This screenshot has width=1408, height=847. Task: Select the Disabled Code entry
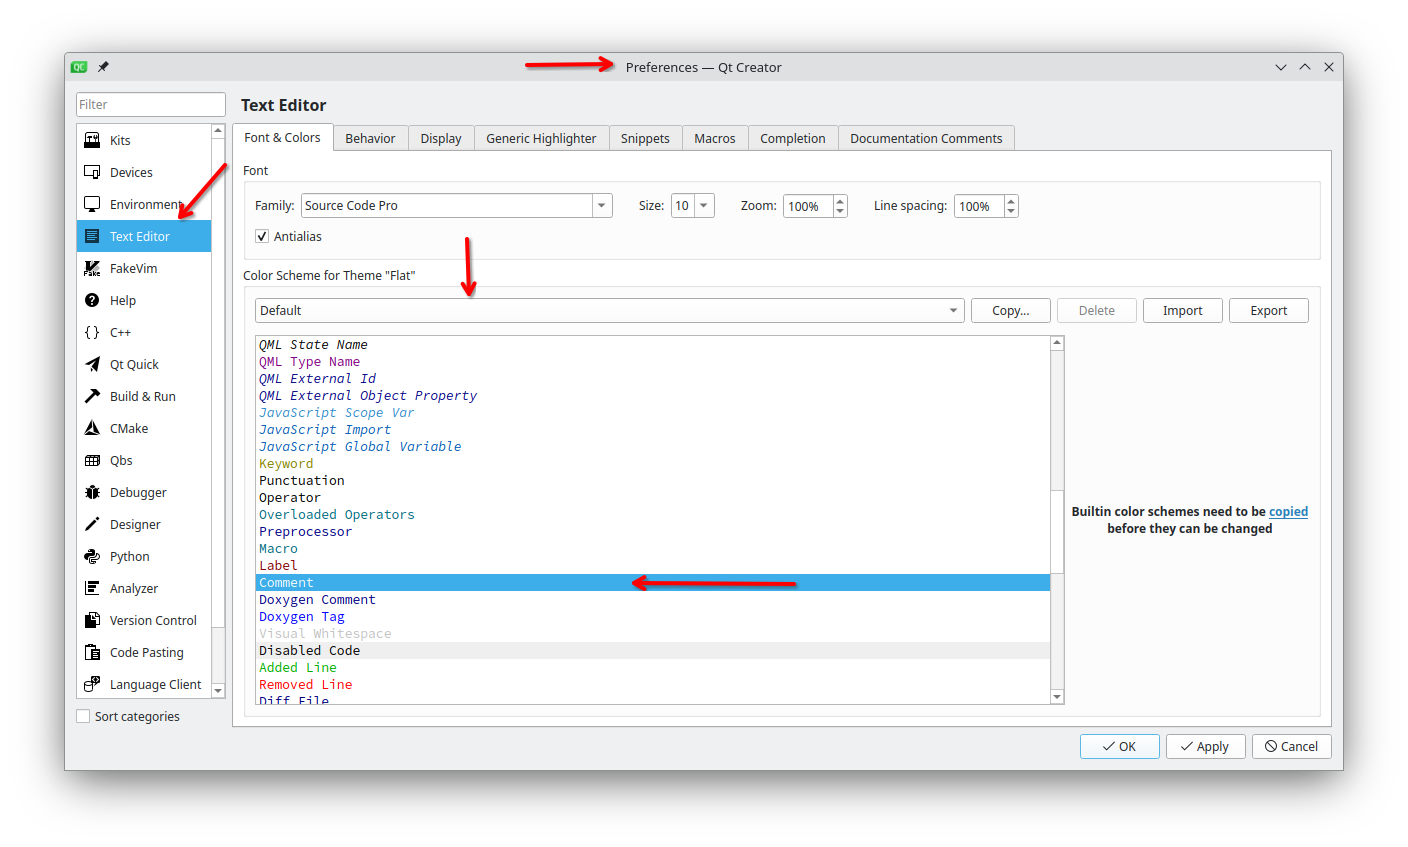[x=653, y=650]
